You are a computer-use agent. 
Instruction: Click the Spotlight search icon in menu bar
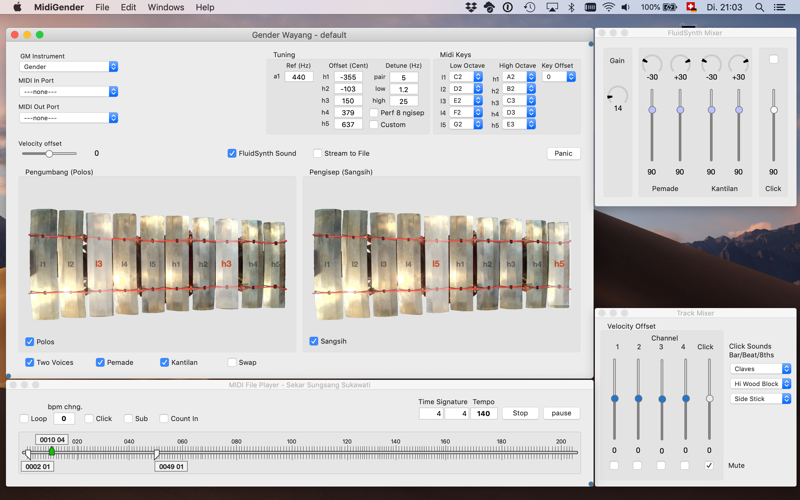point(759,7)
